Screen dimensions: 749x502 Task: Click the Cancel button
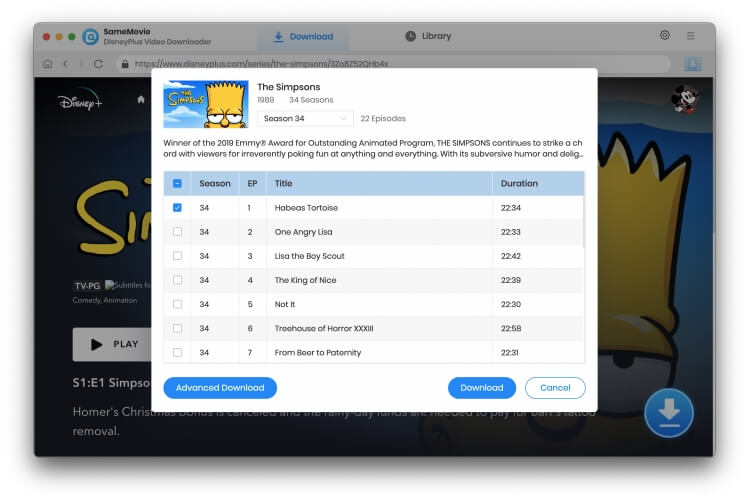555,388
